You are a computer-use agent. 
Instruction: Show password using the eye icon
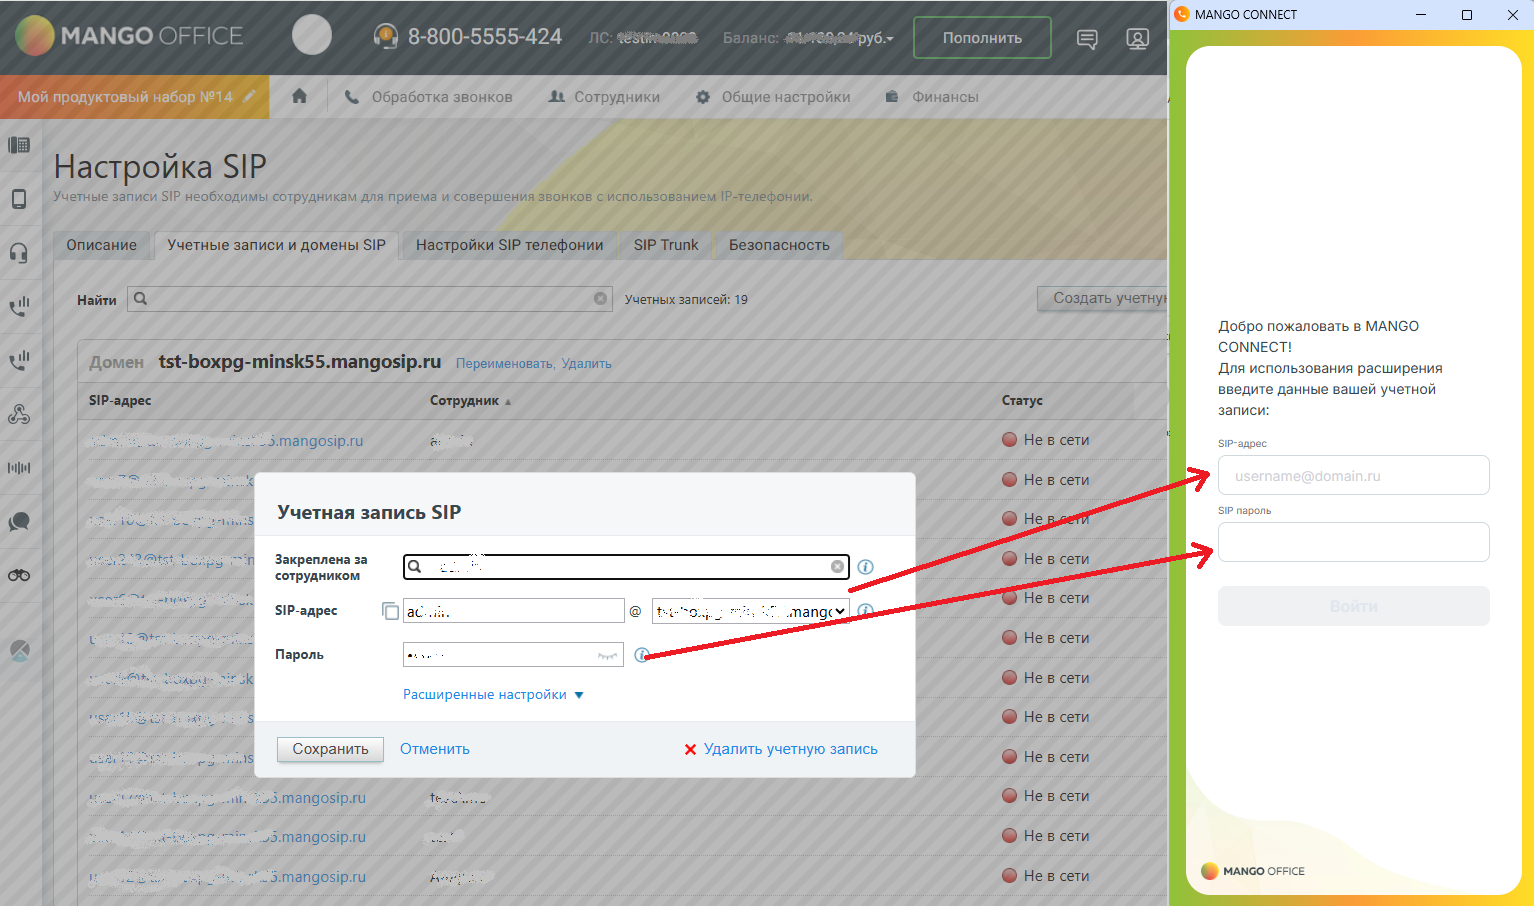tap(607, 655)
